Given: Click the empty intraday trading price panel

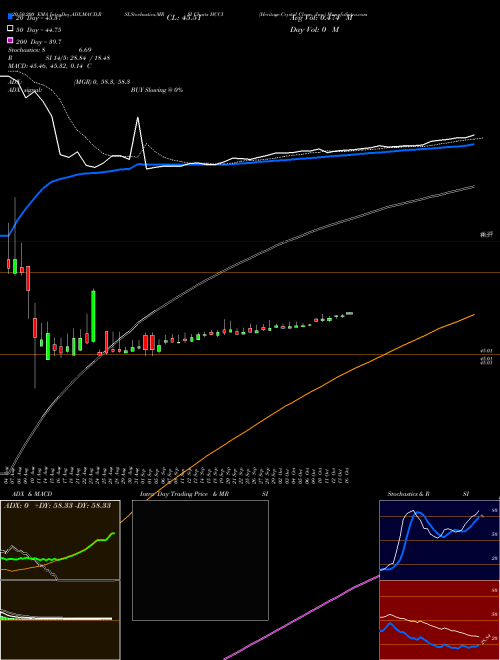Looking at the screenshot, I should click(200, 560).
